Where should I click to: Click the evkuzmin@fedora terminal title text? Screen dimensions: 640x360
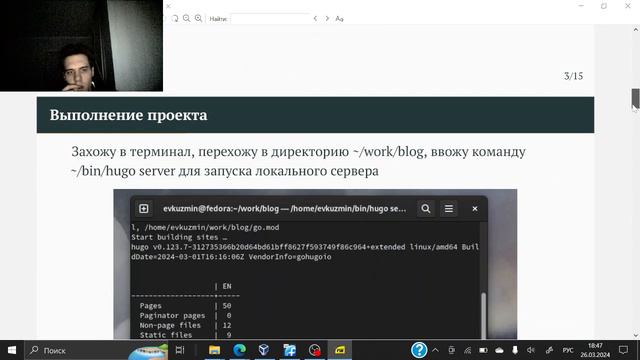point(284,209)
